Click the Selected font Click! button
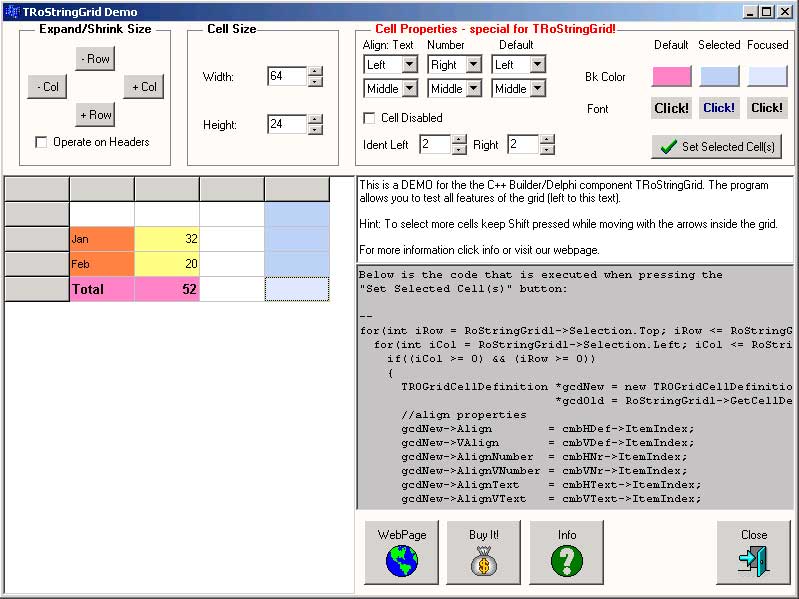Image resolution: width=799 pixels, height=599 pixels. pos(719,108)
